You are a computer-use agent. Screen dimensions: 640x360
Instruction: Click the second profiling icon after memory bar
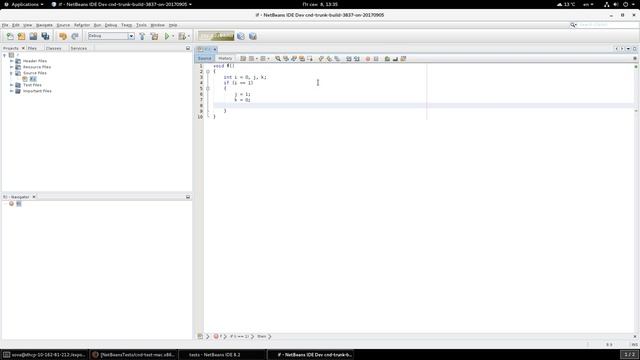point(253,36)
